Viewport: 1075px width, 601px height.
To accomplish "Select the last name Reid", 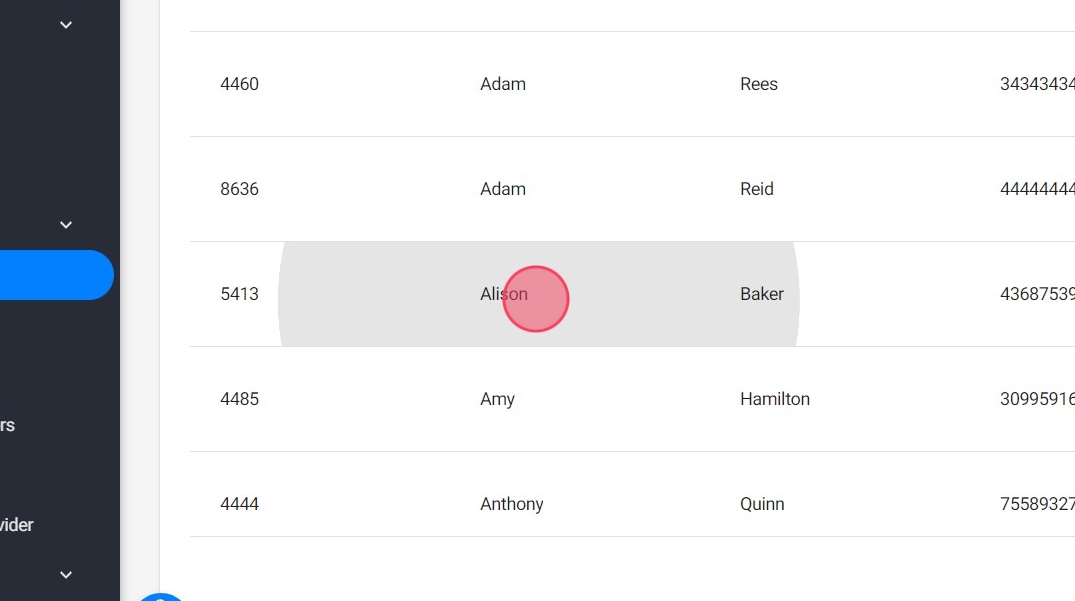I will pyautogui.click(x=756, y=189).
